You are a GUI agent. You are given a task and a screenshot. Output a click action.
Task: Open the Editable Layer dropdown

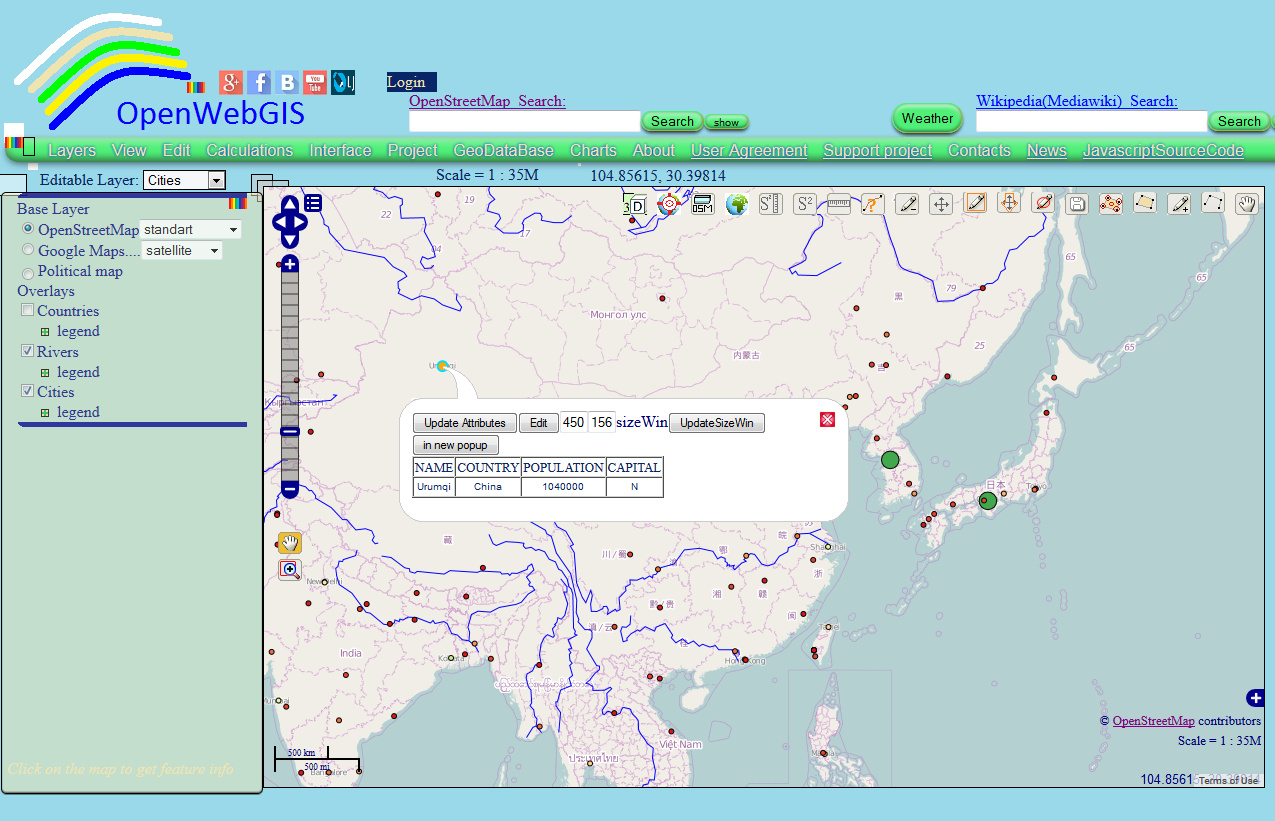(x=184, y=180)
